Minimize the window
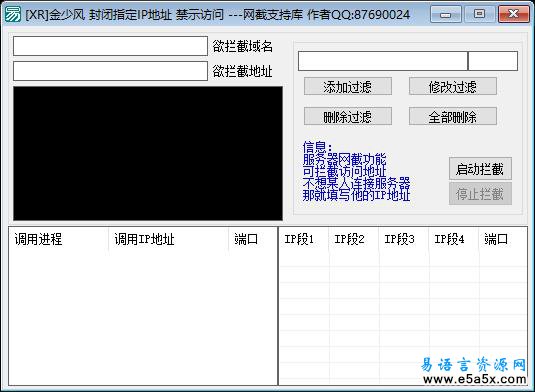Viewport: 535px width, 392px height. click(x=446, y=14)
